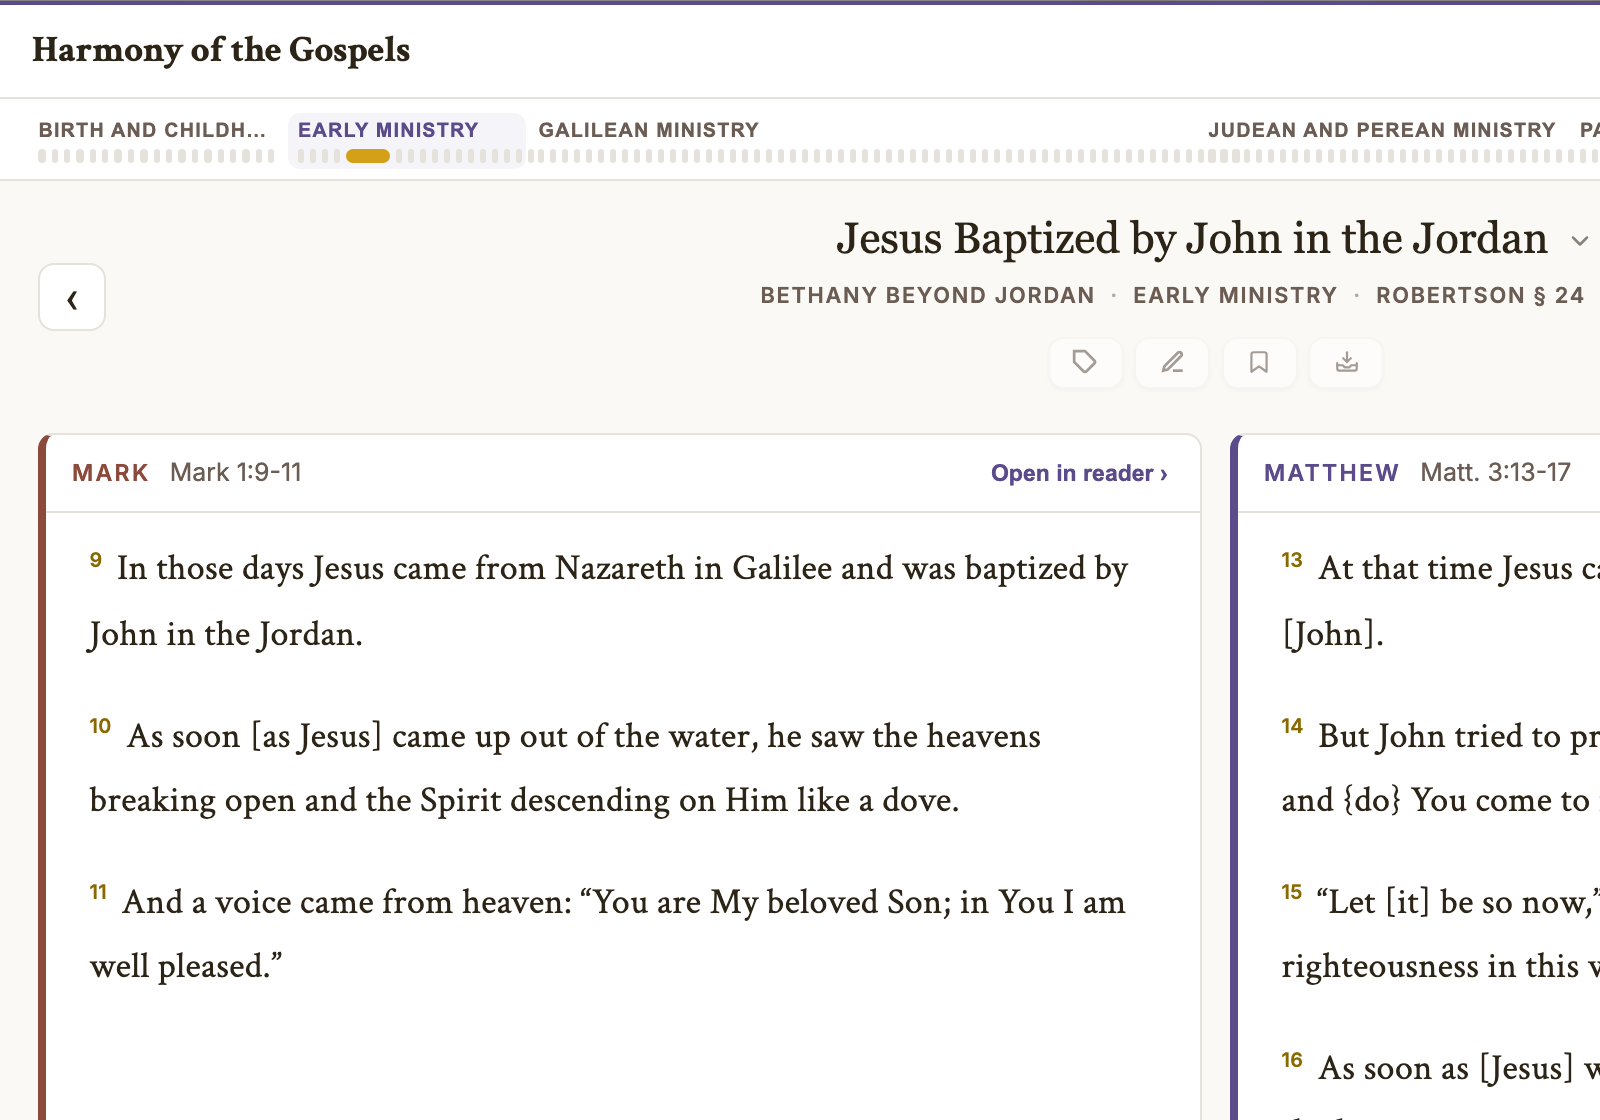The width and height of the screenshot is (1600, 1120).
Task: Click the download icon button
Action: click(1346, 362)
